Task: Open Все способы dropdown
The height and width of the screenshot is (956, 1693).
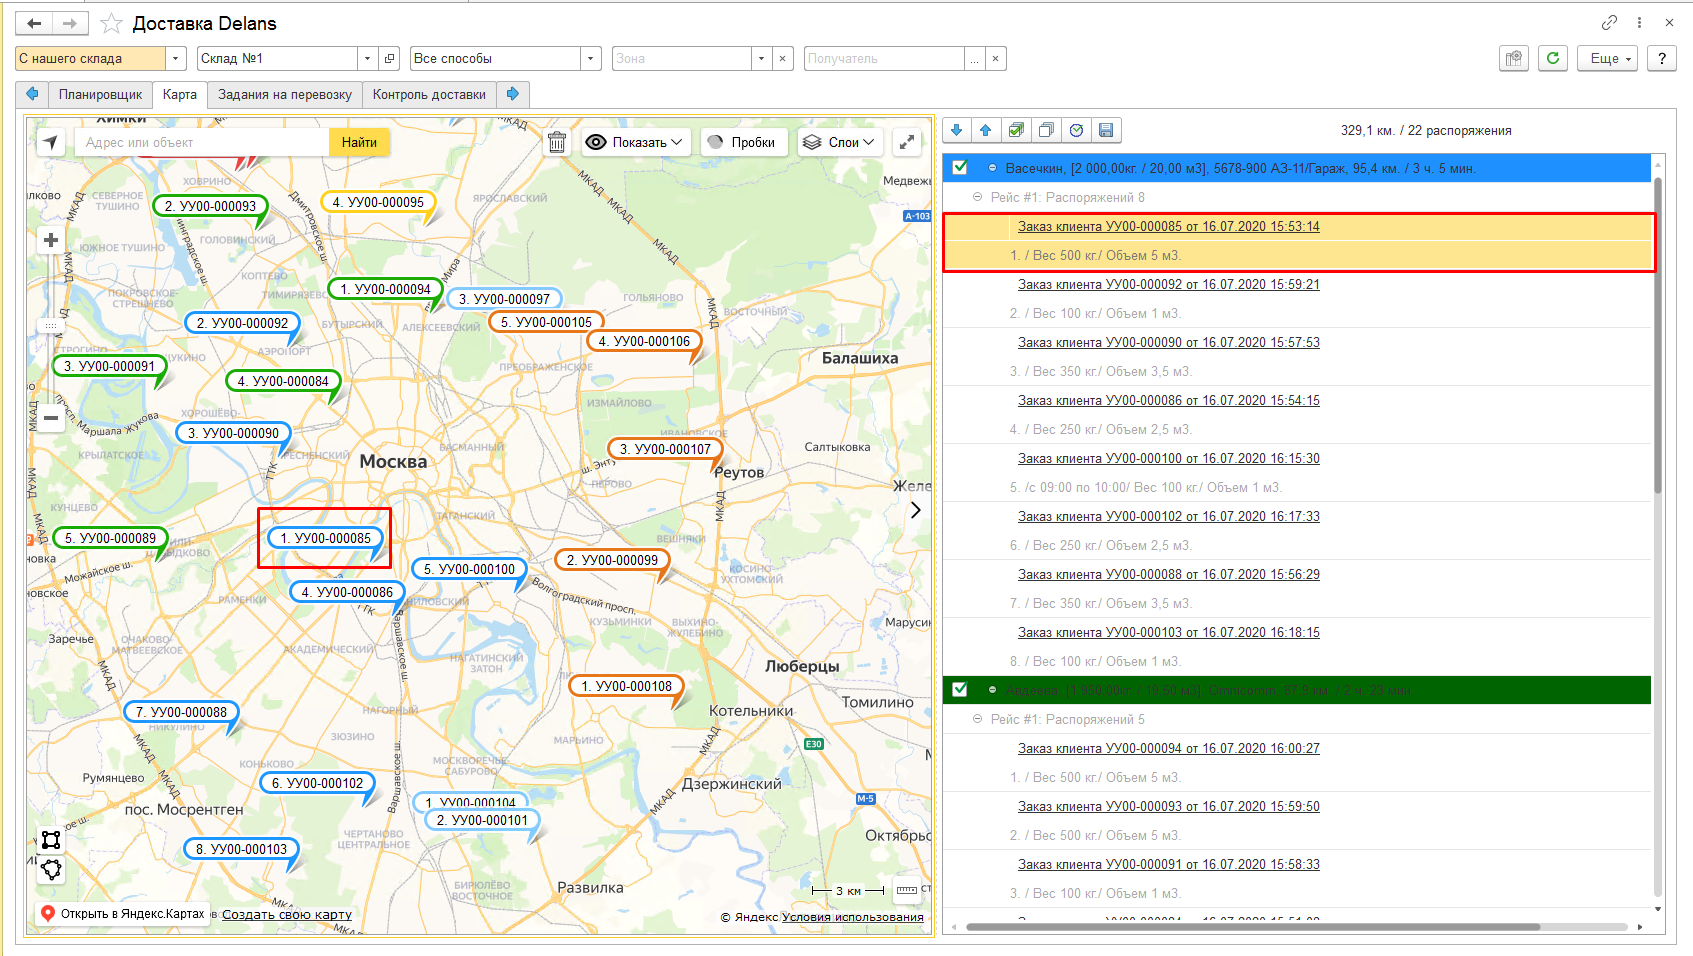Action: pyautogui.click(x=591, y=58)
